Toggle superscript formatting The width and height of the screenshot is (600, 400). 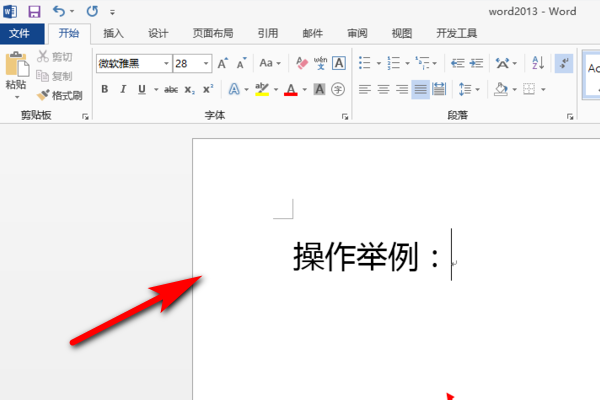coord(208,89)
